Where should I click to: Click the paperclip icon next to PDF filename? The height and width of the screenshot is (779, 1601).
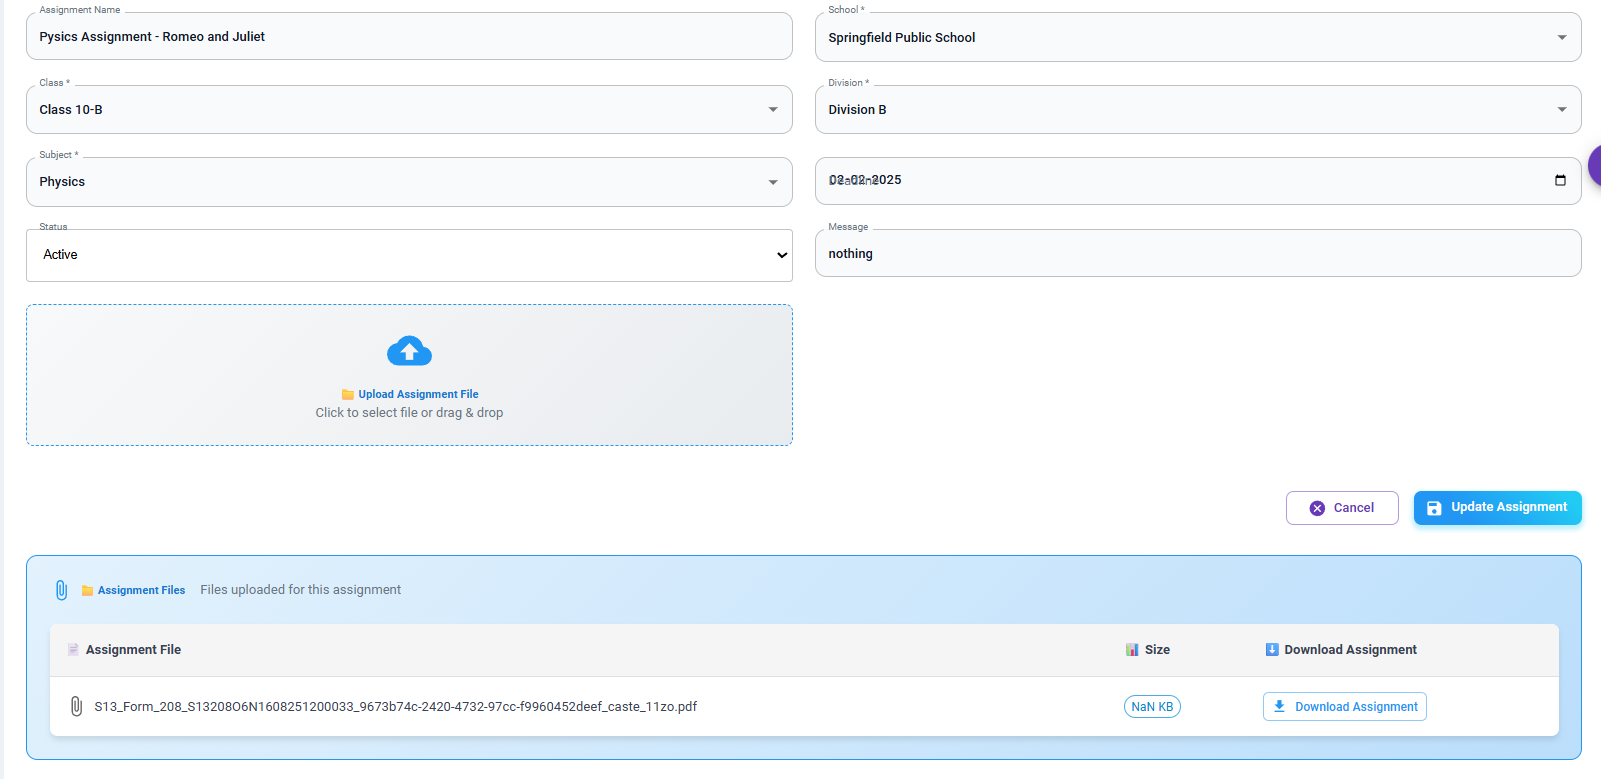pos(76,707)
